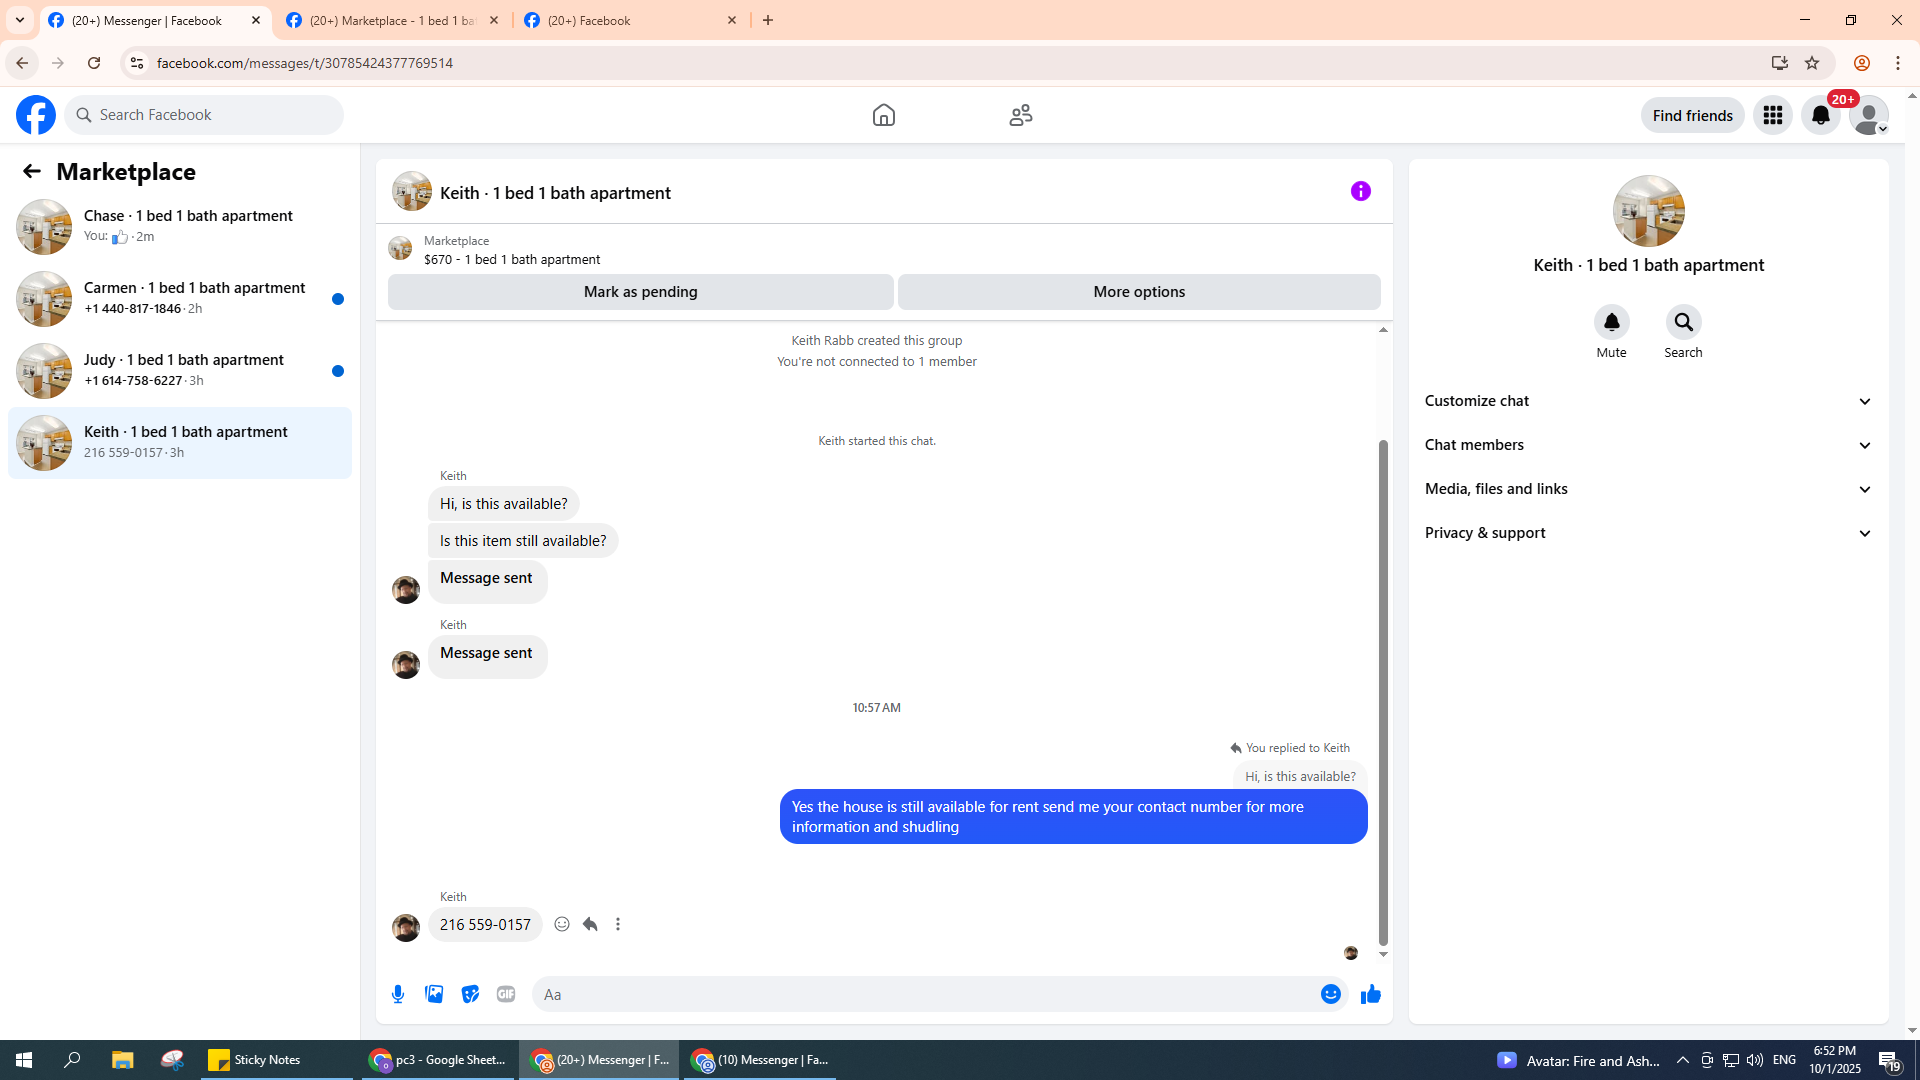Click the listing thumbnail in right panel
Viewport: 1920px width, 1080px height.
[1648, 211]
